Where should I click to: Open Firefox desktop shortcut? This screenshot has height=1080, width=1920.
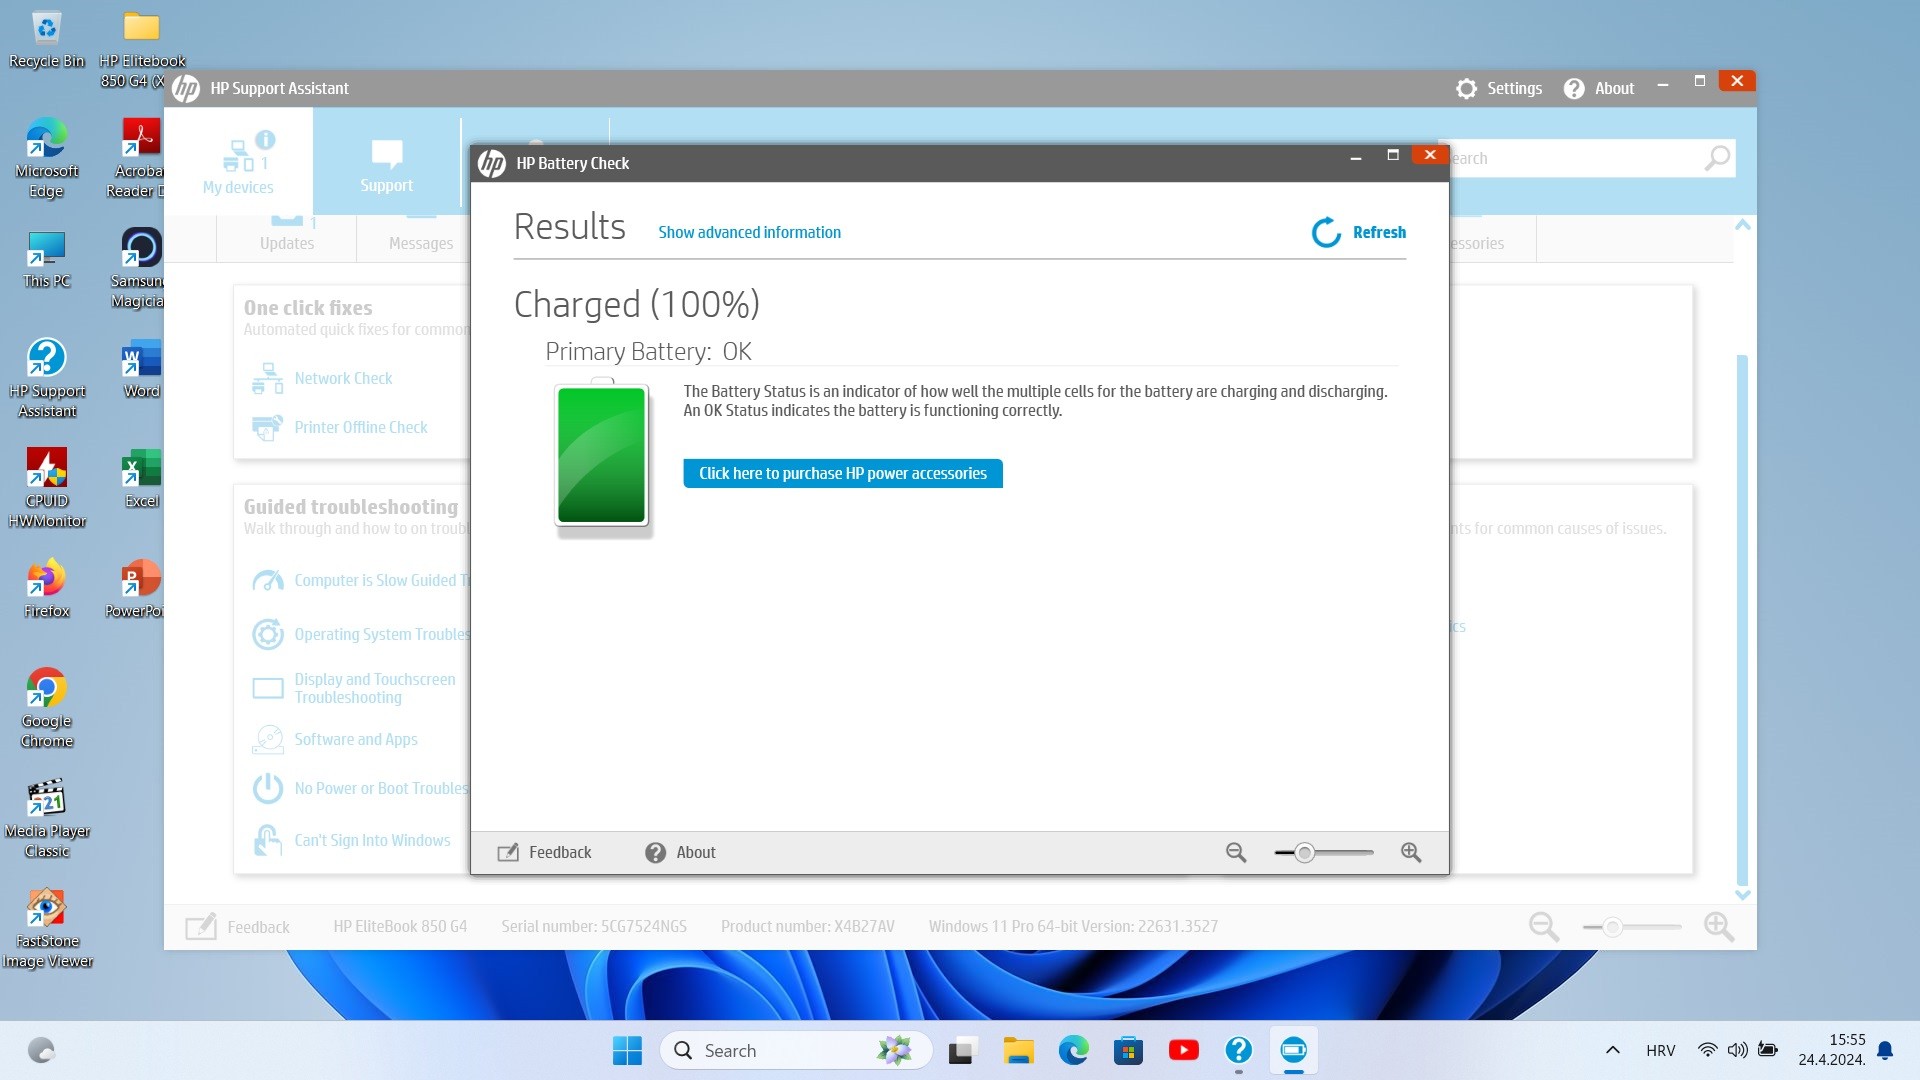coord(46,590)
